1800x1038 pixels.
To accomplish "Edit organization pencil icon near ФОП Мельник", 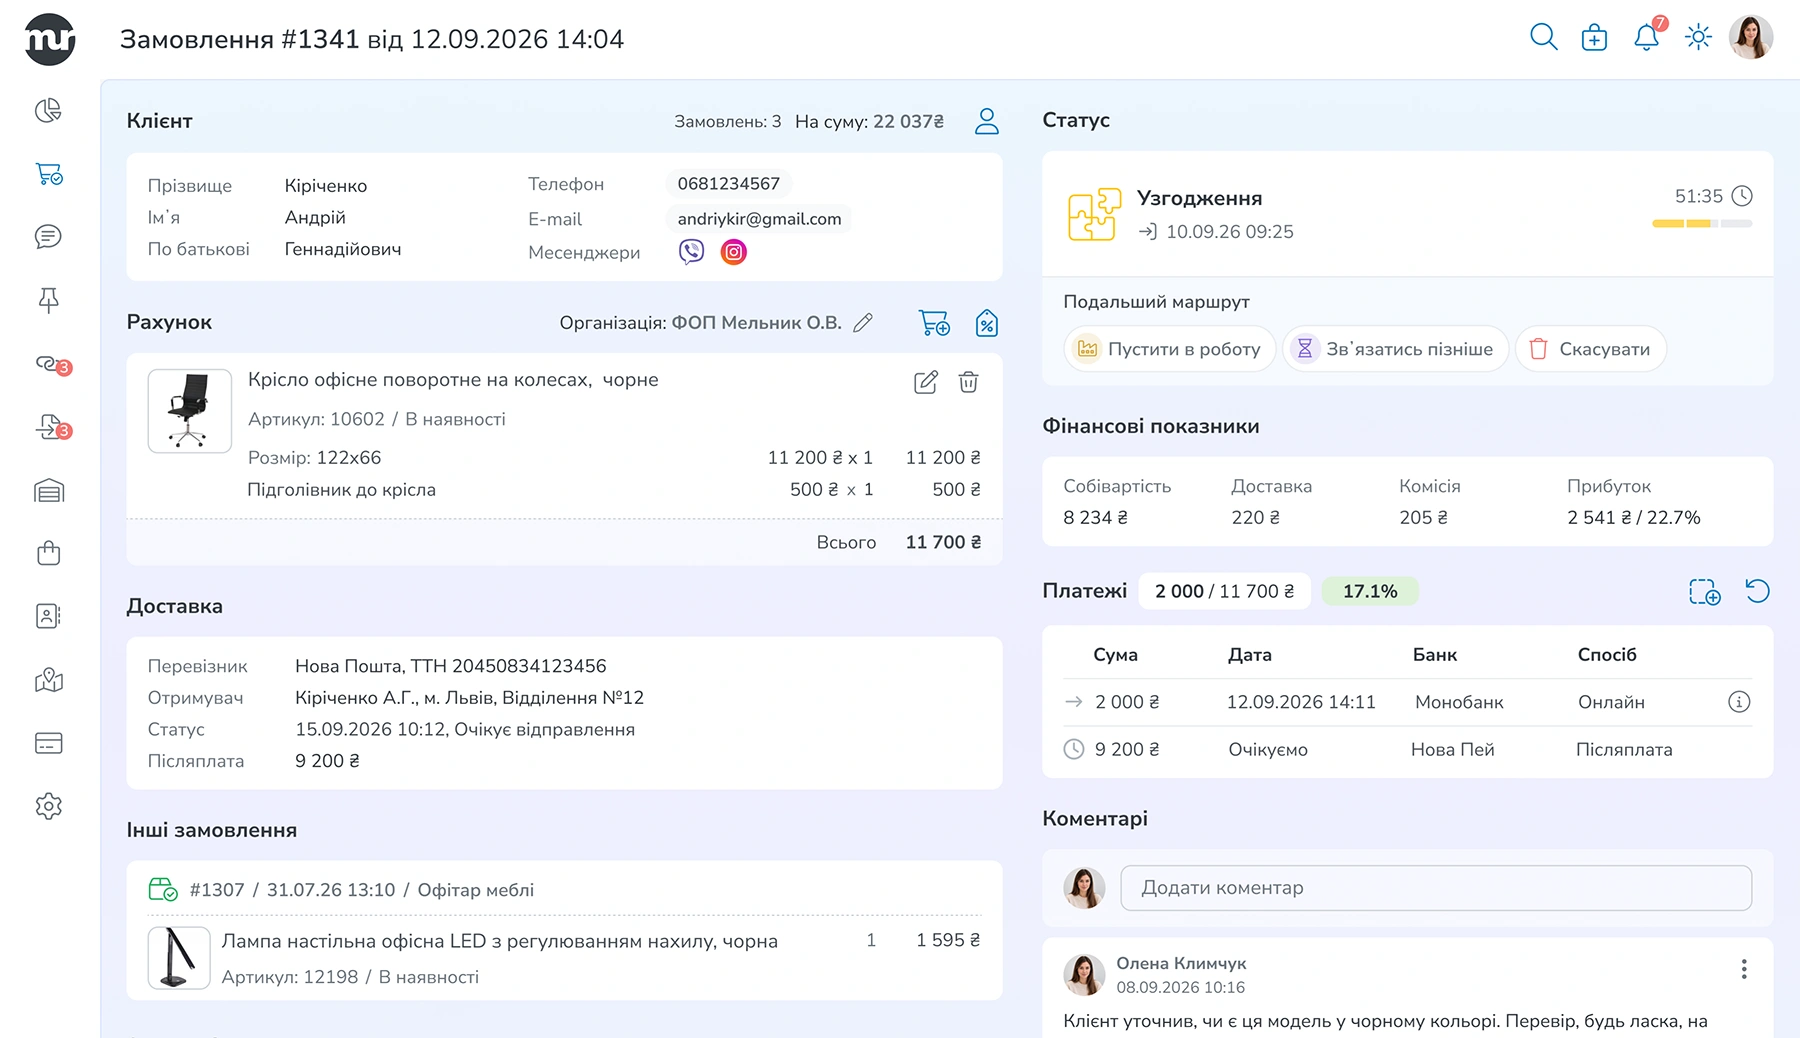I will coord(863,322).
